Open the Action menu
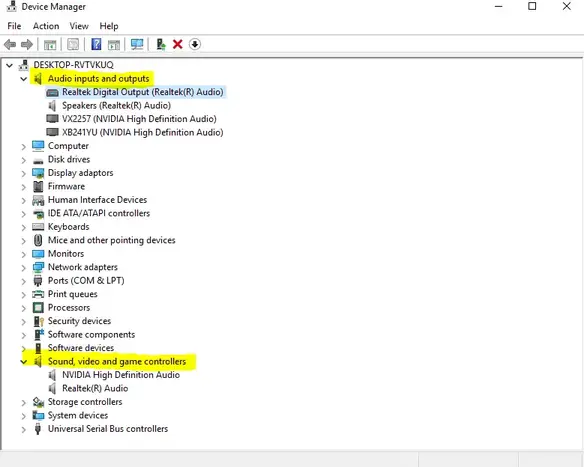The height and width of the screenshot is (467, 584). (x=46, y=26)
